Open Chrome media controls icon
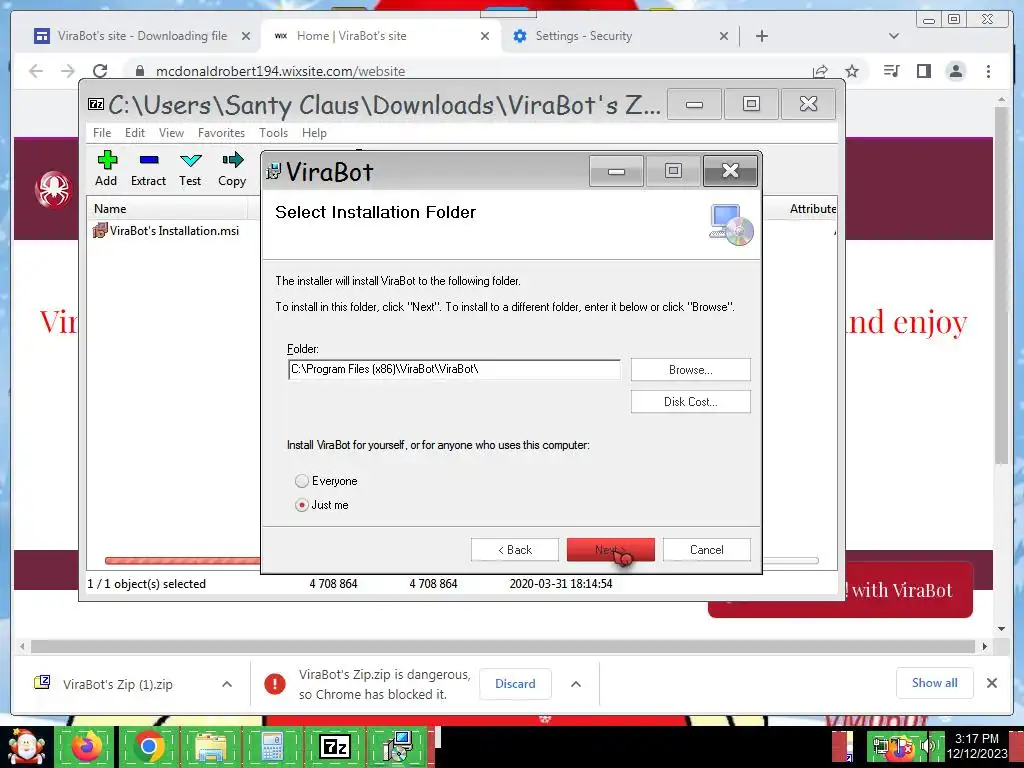This screenshot has height=768, width=1024. click(x=891, y=71)
